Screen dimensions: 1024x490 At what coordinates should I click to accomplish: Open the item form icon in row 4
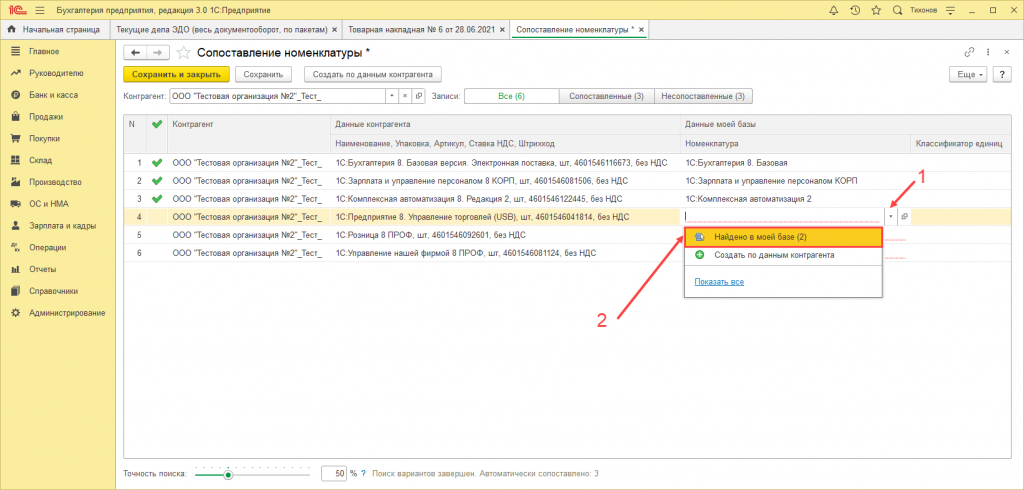tap(904, 216)
